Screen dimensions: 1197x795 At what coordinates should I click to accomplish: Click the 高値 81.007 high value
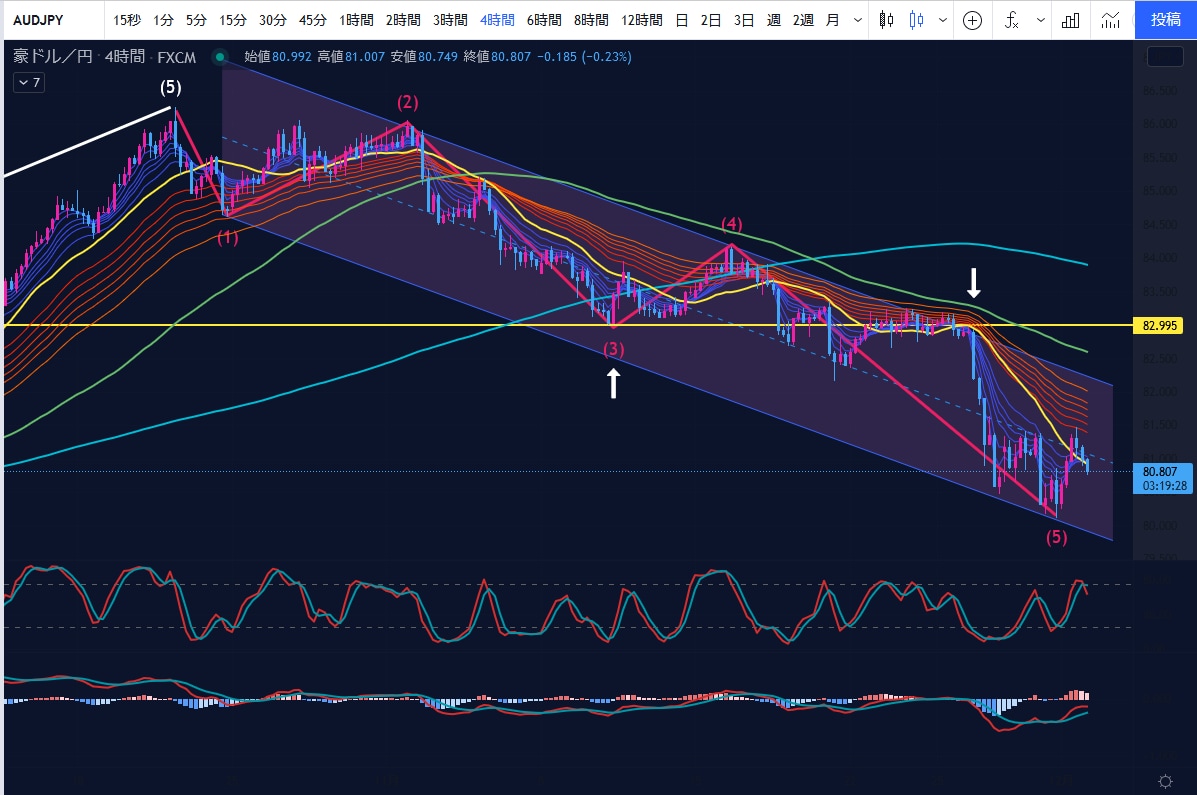pos(351,57)
